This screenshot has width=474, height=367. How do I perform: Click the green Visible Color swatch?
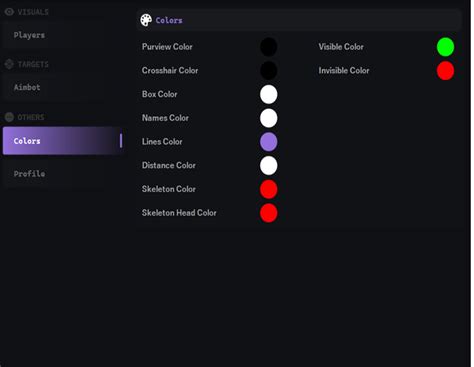click(x=445, y=47)
